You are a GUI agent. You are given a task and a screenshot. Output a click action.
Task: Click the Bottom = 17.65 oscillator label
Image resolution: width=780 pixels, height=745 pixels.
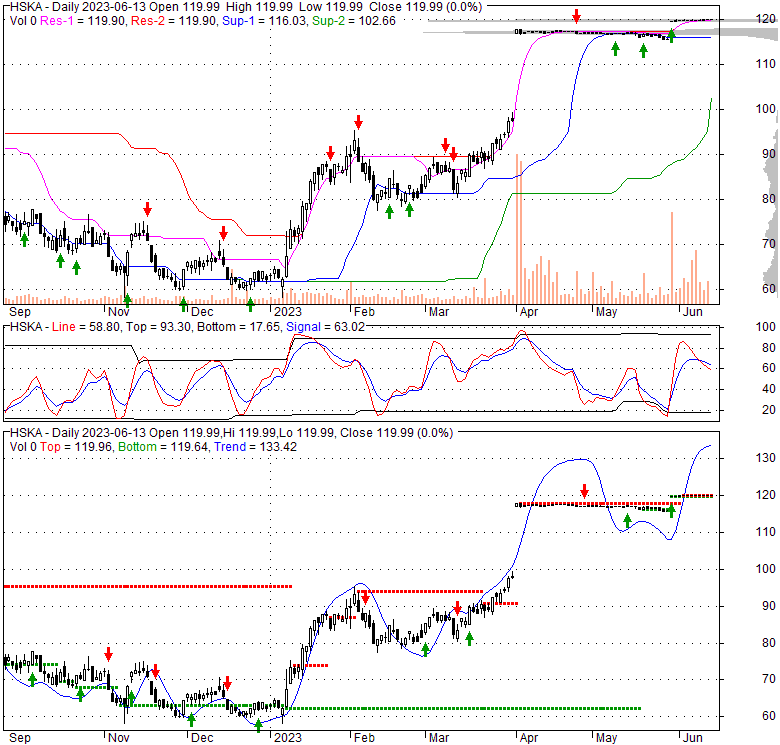click(x=239, y=327)
